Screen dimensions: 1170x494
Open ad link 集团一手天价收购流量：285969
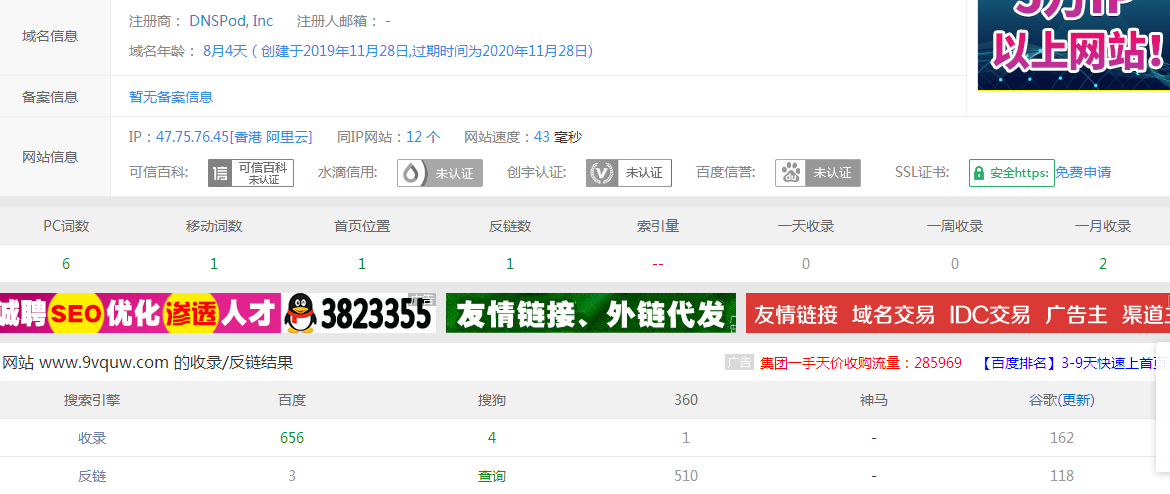click(x=860, y=363)
